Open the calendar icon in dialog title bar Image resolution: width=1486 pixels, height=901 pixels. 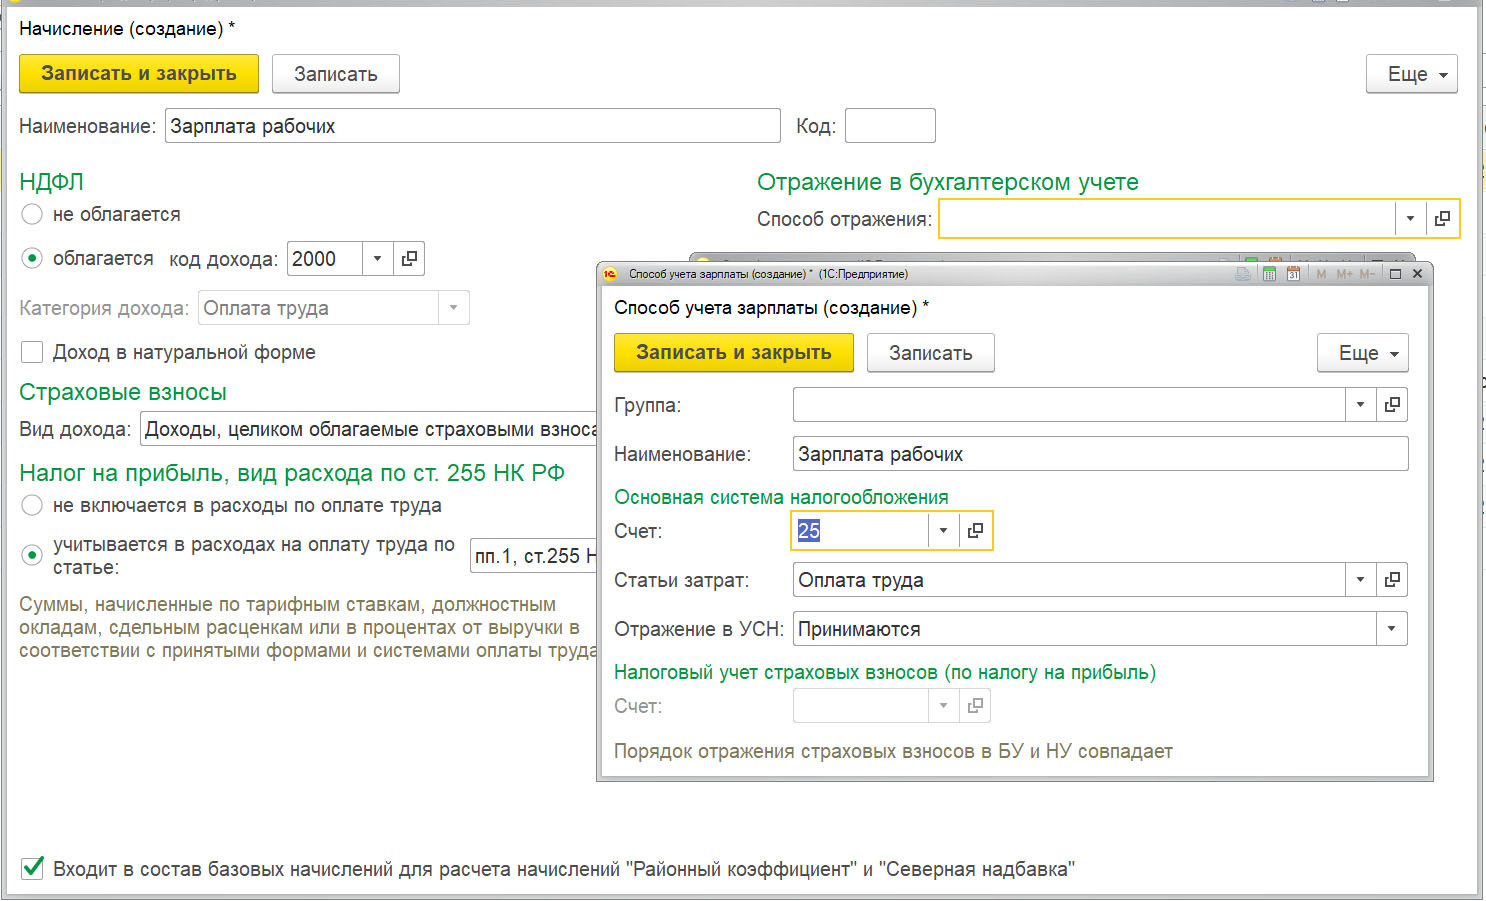(x=1293, y=274)
